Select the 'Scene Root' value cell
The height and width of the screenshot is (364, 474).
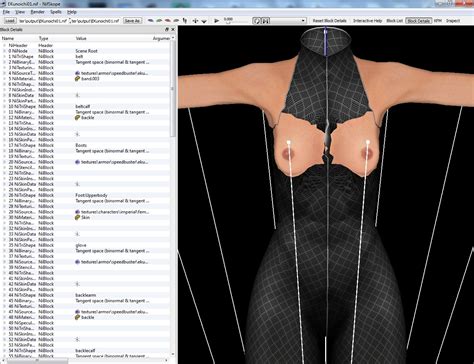tap(86, 51)
